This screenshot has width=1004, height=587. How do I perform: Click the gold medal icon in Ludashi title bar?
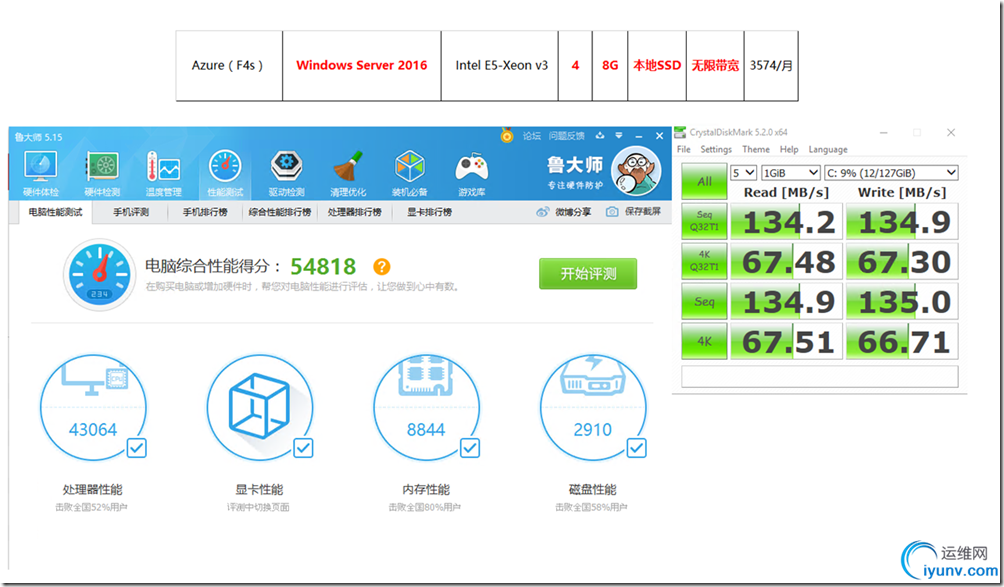tap(507, 136)
